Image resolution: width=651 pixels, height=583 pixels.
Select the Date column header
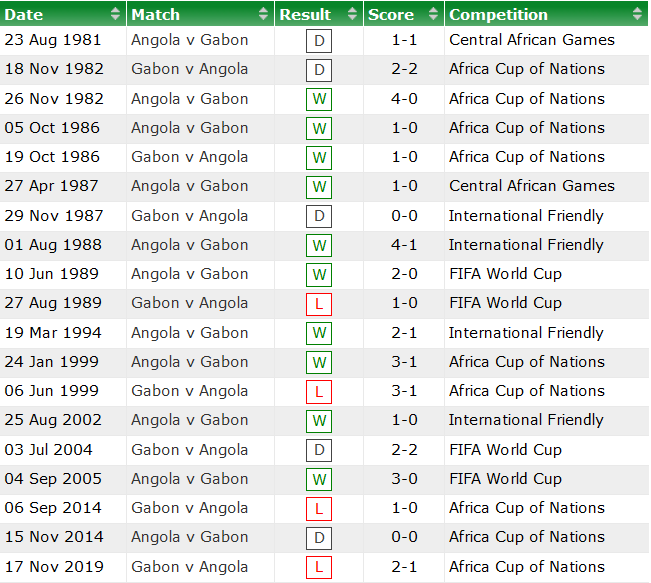pyautogui.click(x=25, y=14)
